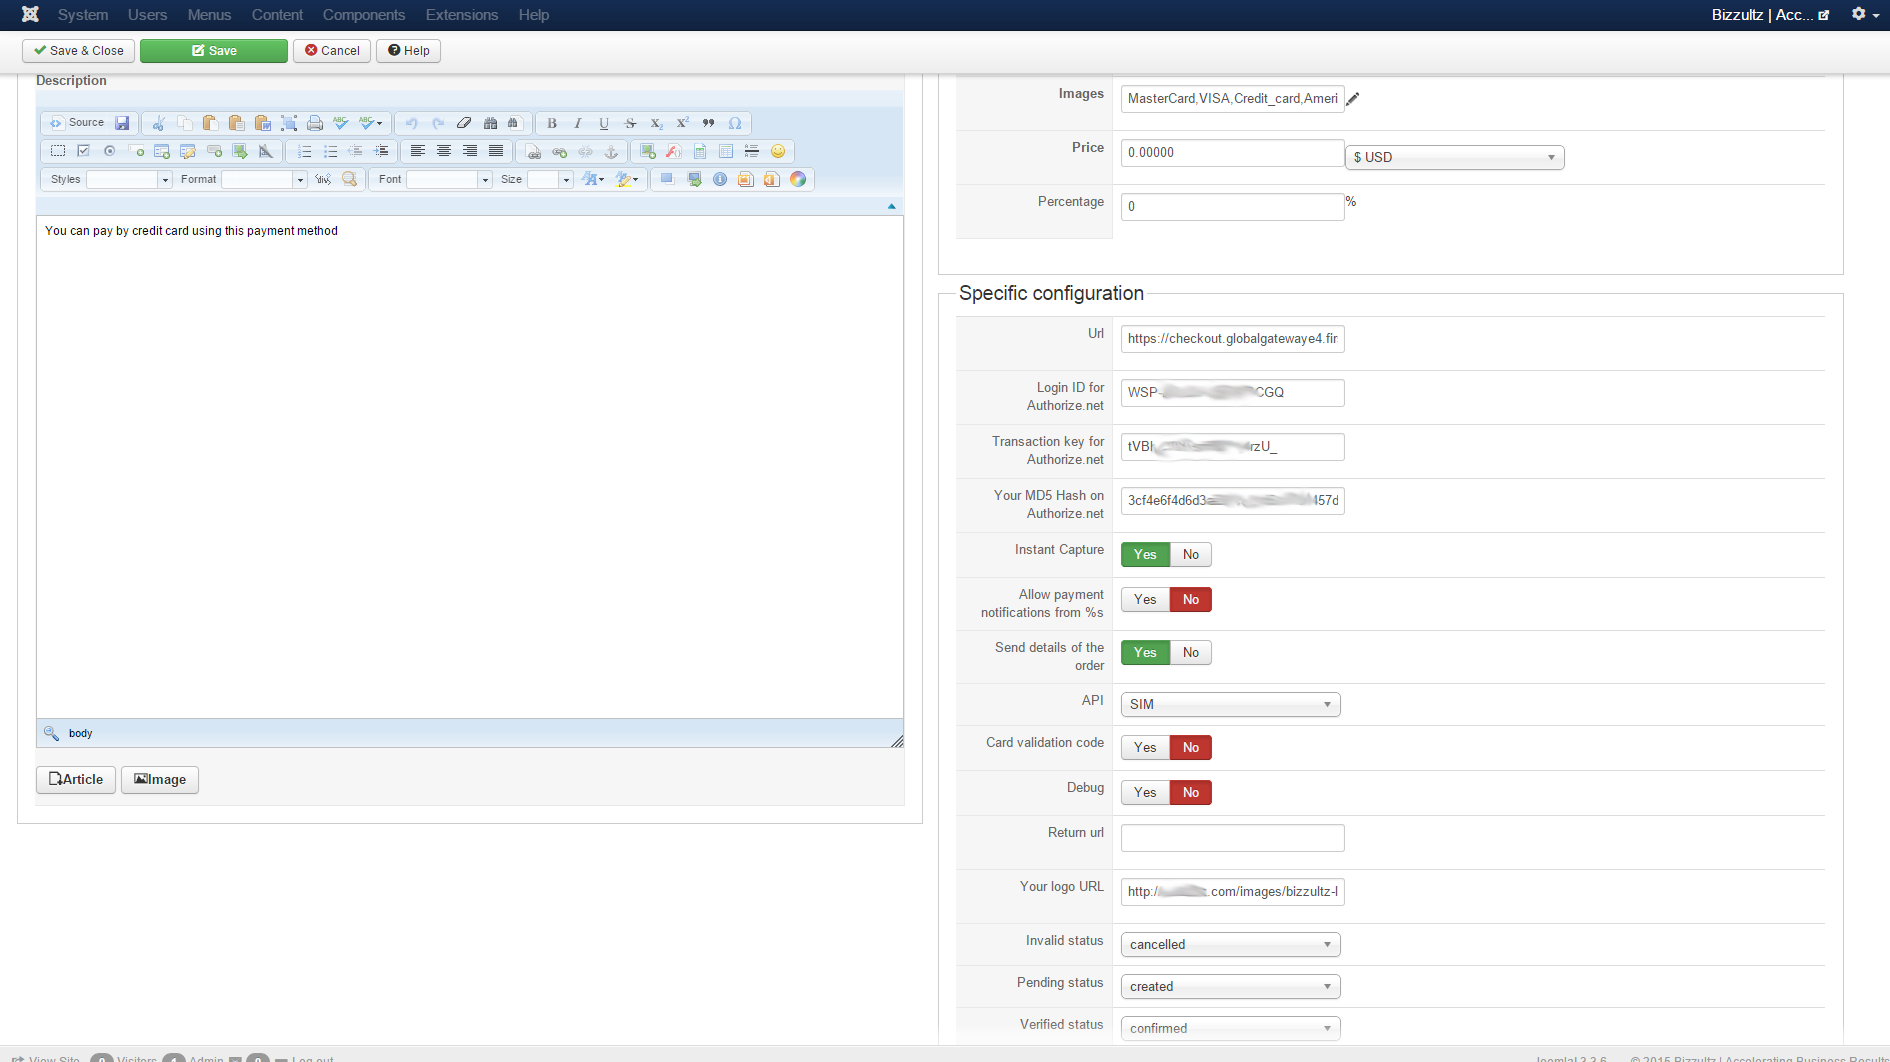Click the Select All icon in editor
1890x1062 pixels.
[289, 123]
